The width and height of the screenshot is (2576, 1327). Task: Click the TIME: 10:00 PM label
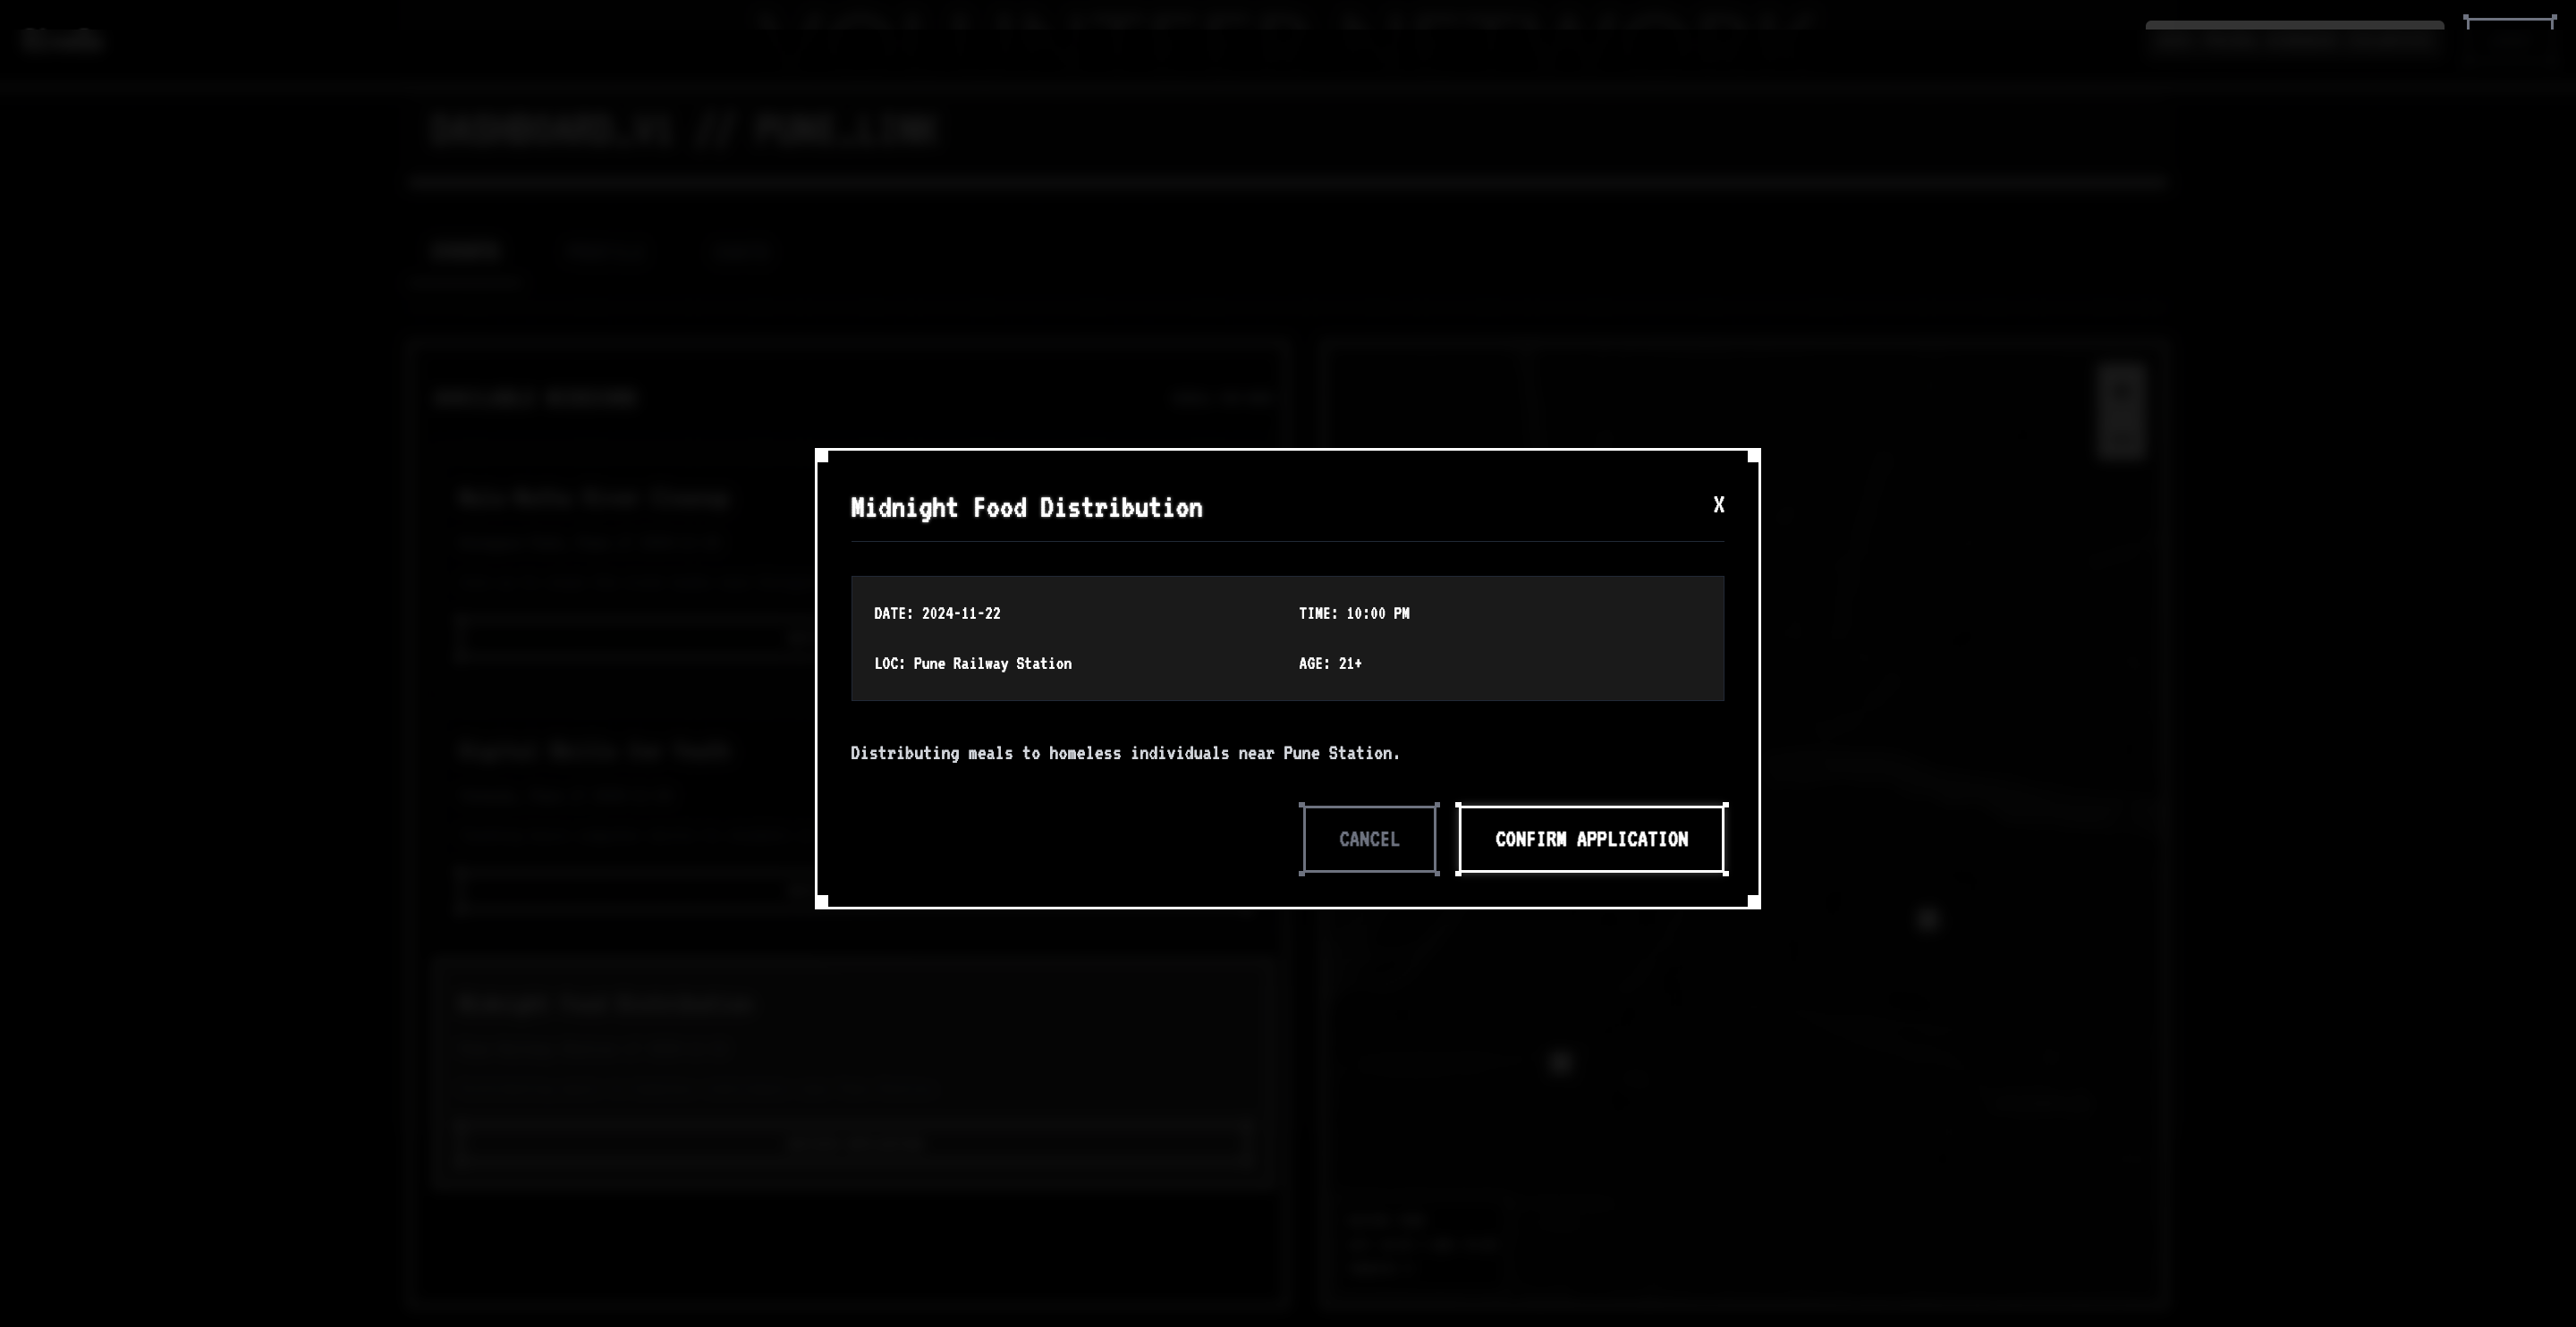point(1354,614)
